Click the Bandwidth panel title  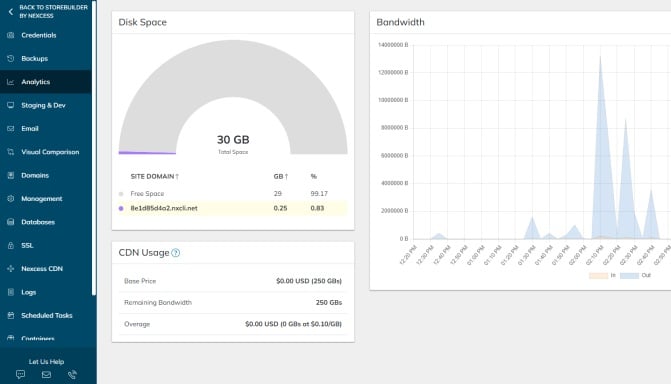coord(400,22)
